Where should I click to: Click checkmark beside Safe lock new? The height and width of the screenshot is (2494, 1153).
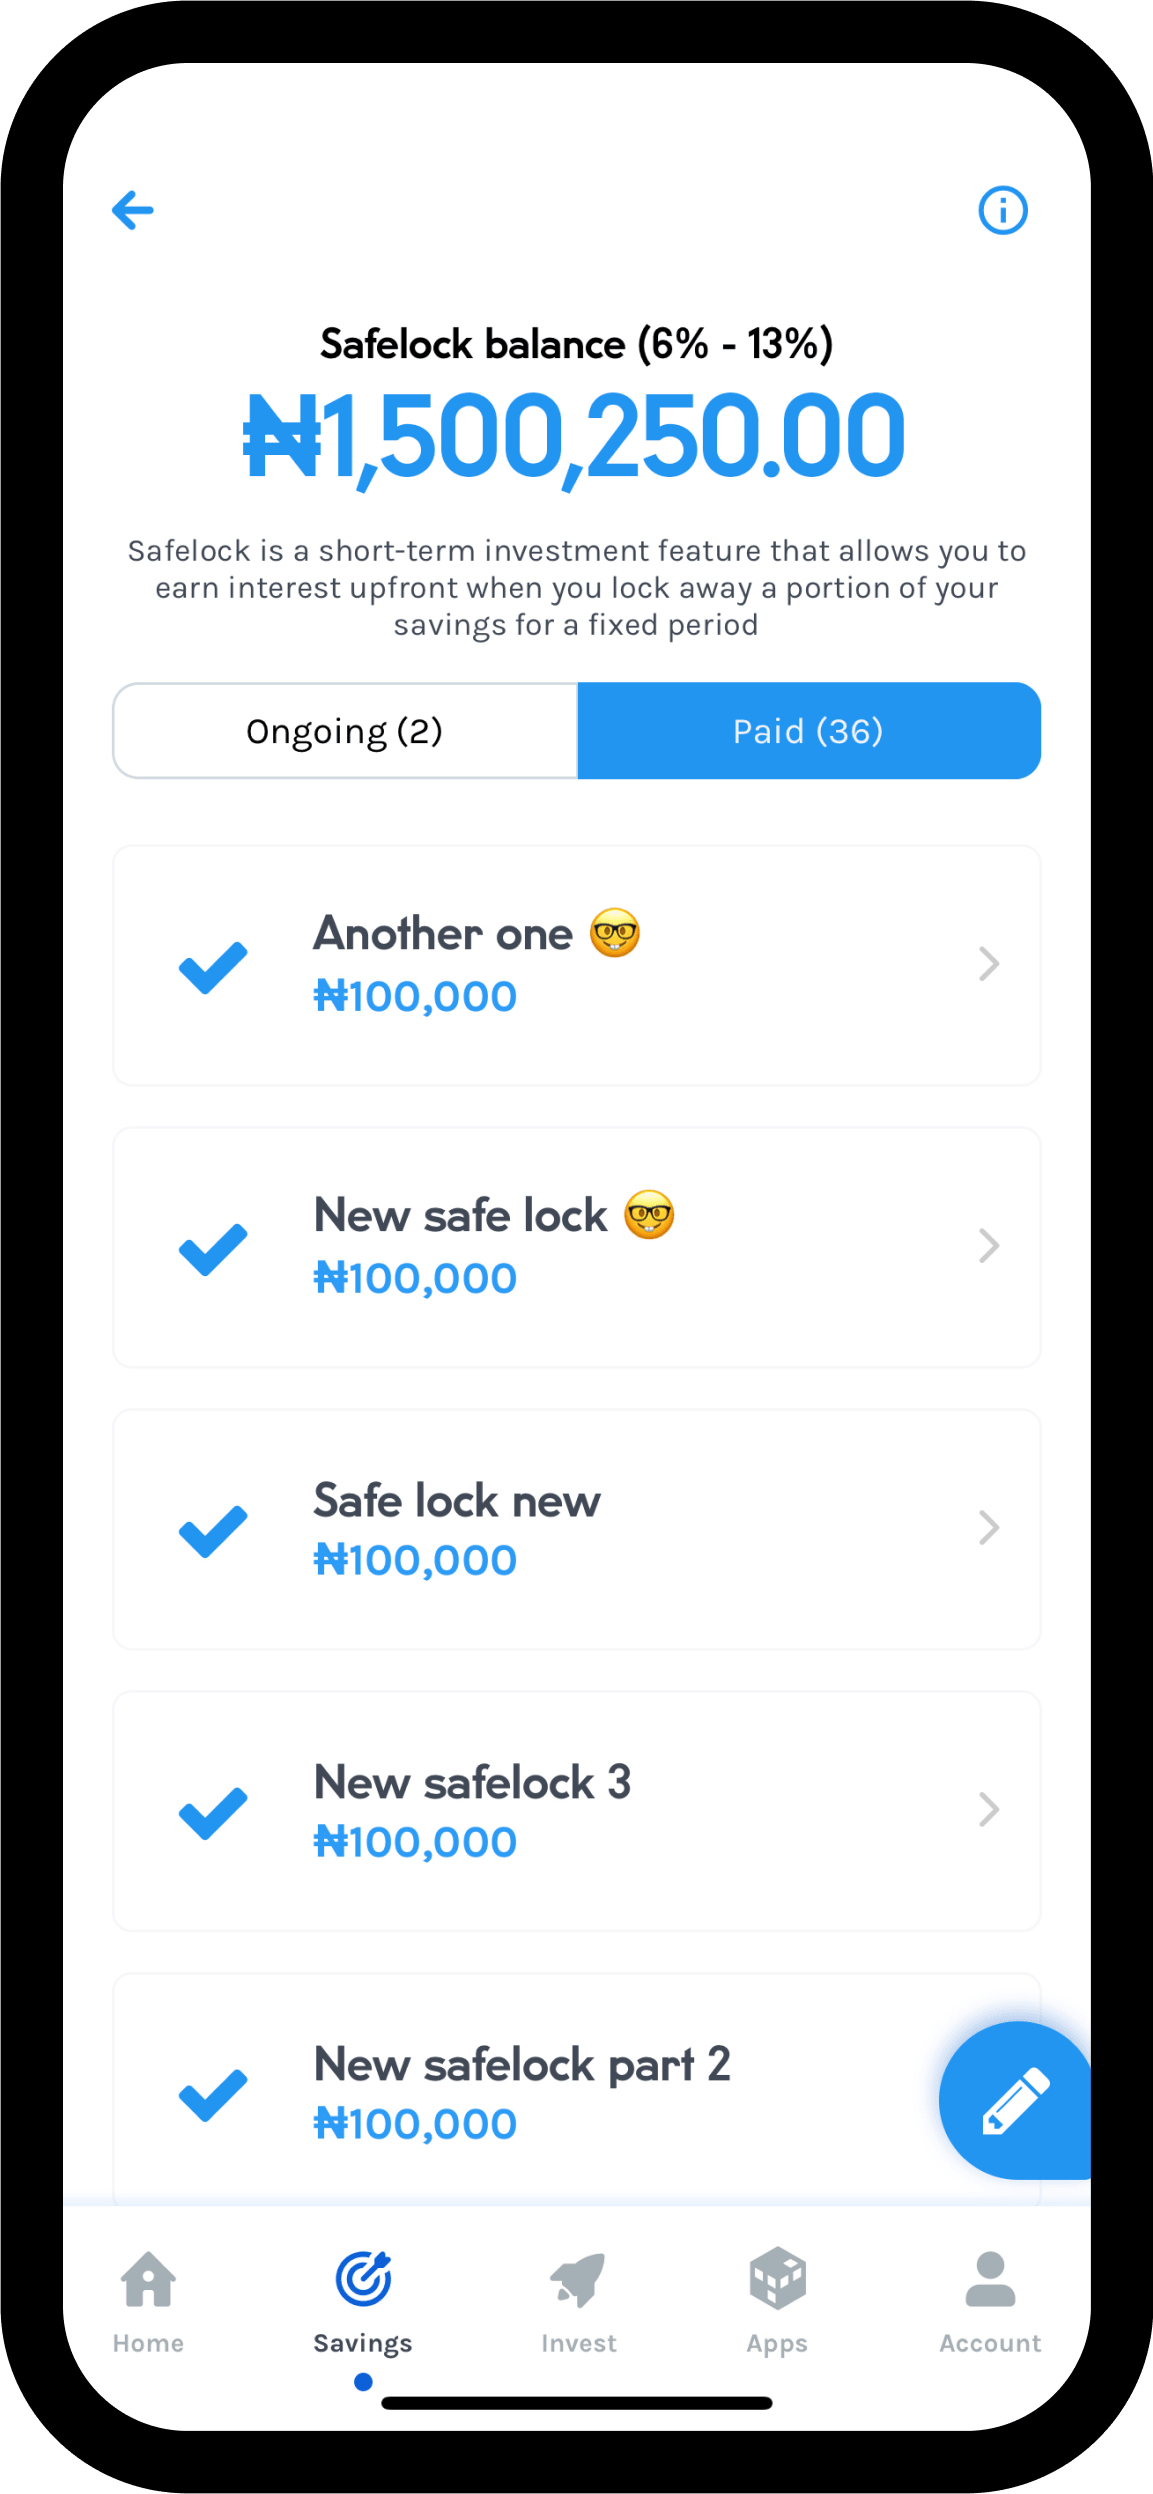pyautogui.click(x=213, y=1531)
